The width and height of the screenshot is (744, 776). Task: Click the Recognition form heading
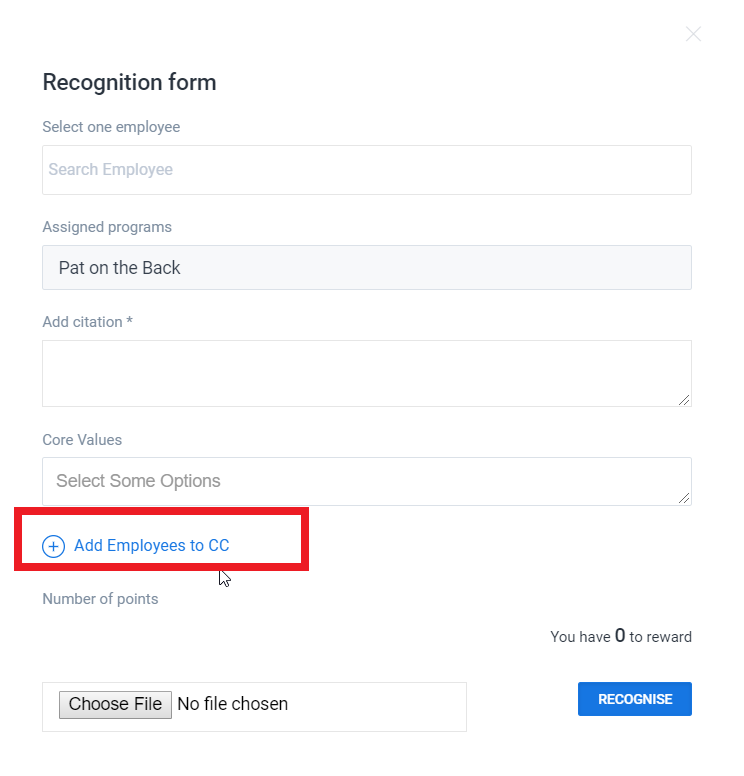[129, 82]
